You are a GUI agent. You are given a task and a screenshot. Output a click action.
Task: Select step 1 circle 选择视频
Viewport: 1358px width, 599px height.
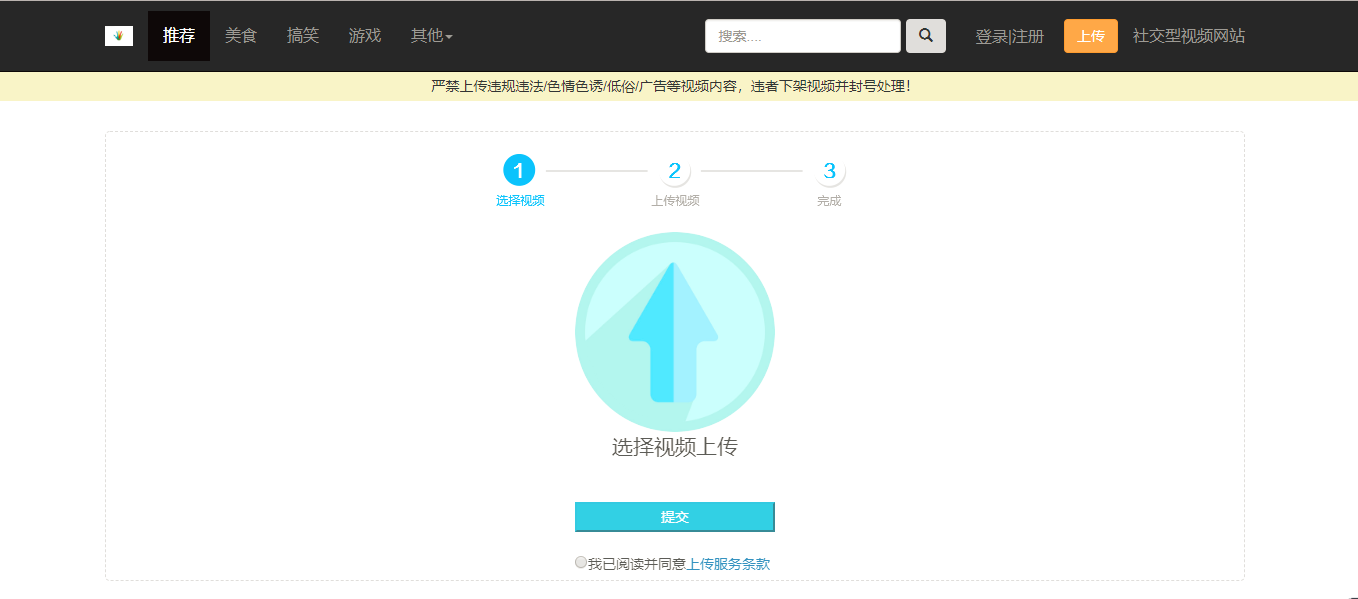pyautogui.click(x=519, y=171)
